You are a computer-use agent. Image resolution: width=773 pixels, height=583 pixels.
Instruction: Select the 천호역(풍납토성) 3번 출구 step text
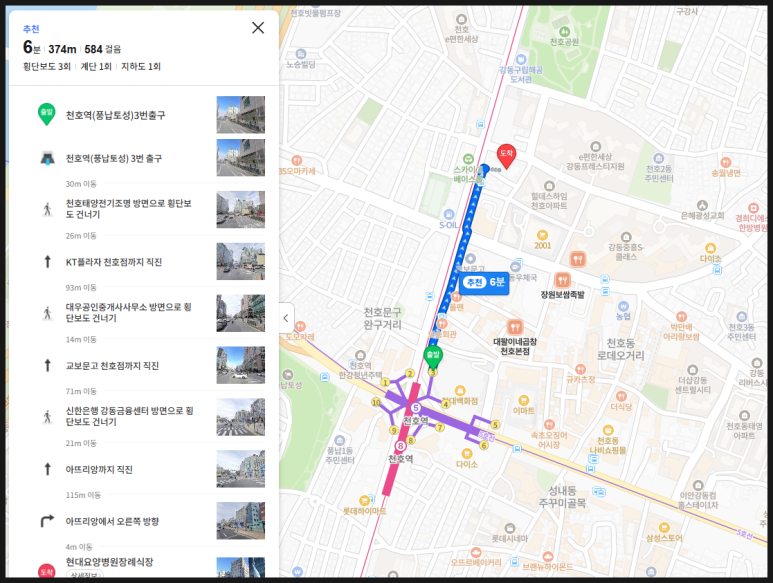(114, 158)
